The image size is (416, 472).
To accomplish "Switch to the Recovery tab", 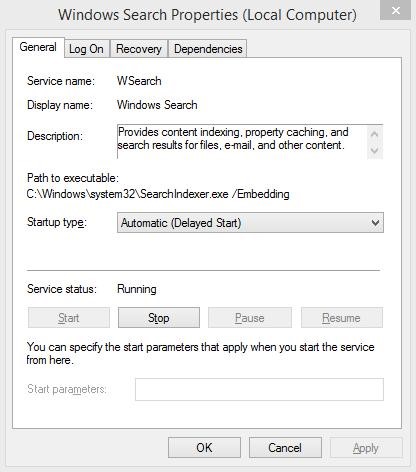I will point(139,49).
